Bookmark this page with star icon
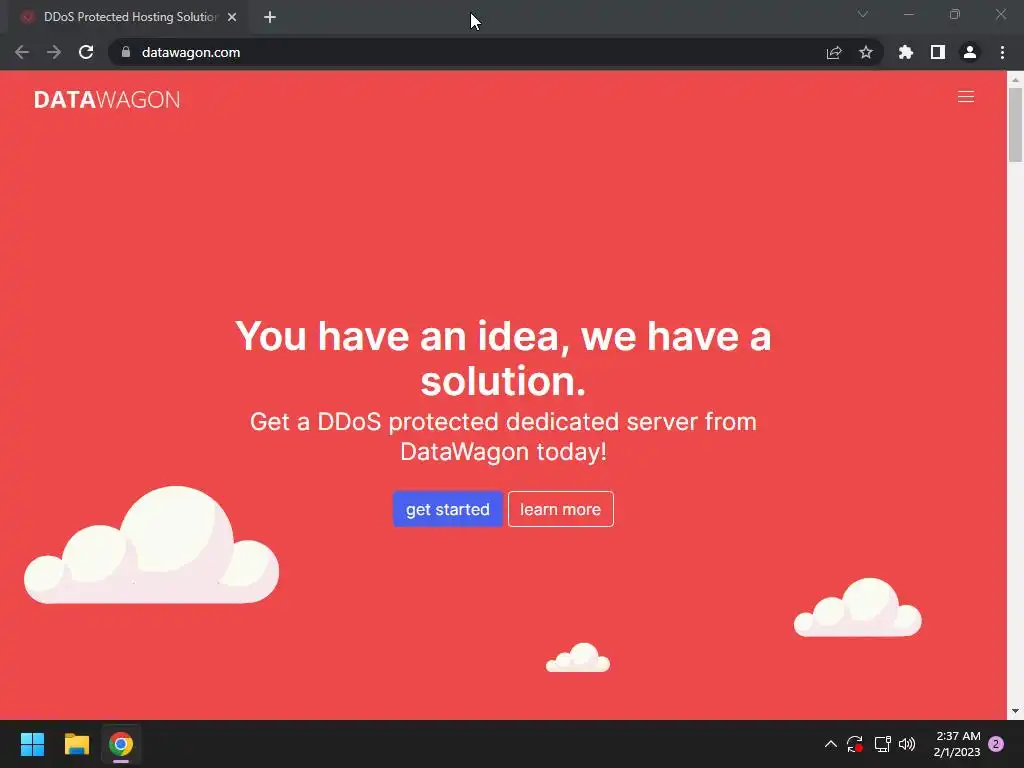The width and height of the screenshot is (1024, 768). point(865,52)
